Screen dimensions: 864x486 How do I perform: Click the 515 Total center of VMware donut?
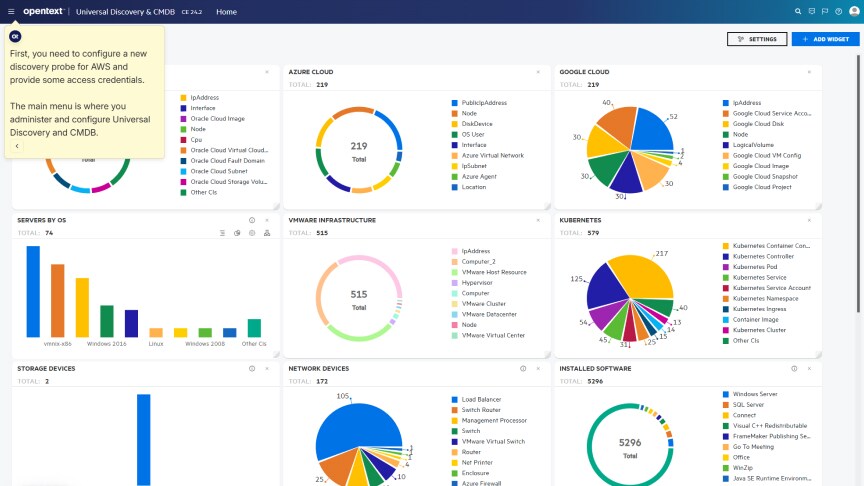[x=359, y=300]
